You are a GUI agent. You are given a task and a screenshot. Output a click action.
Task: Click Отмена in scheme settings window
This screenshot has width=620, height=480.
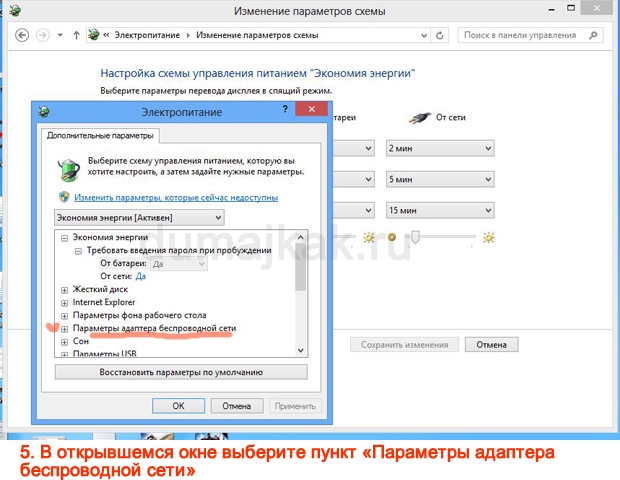tap(491, 345)
